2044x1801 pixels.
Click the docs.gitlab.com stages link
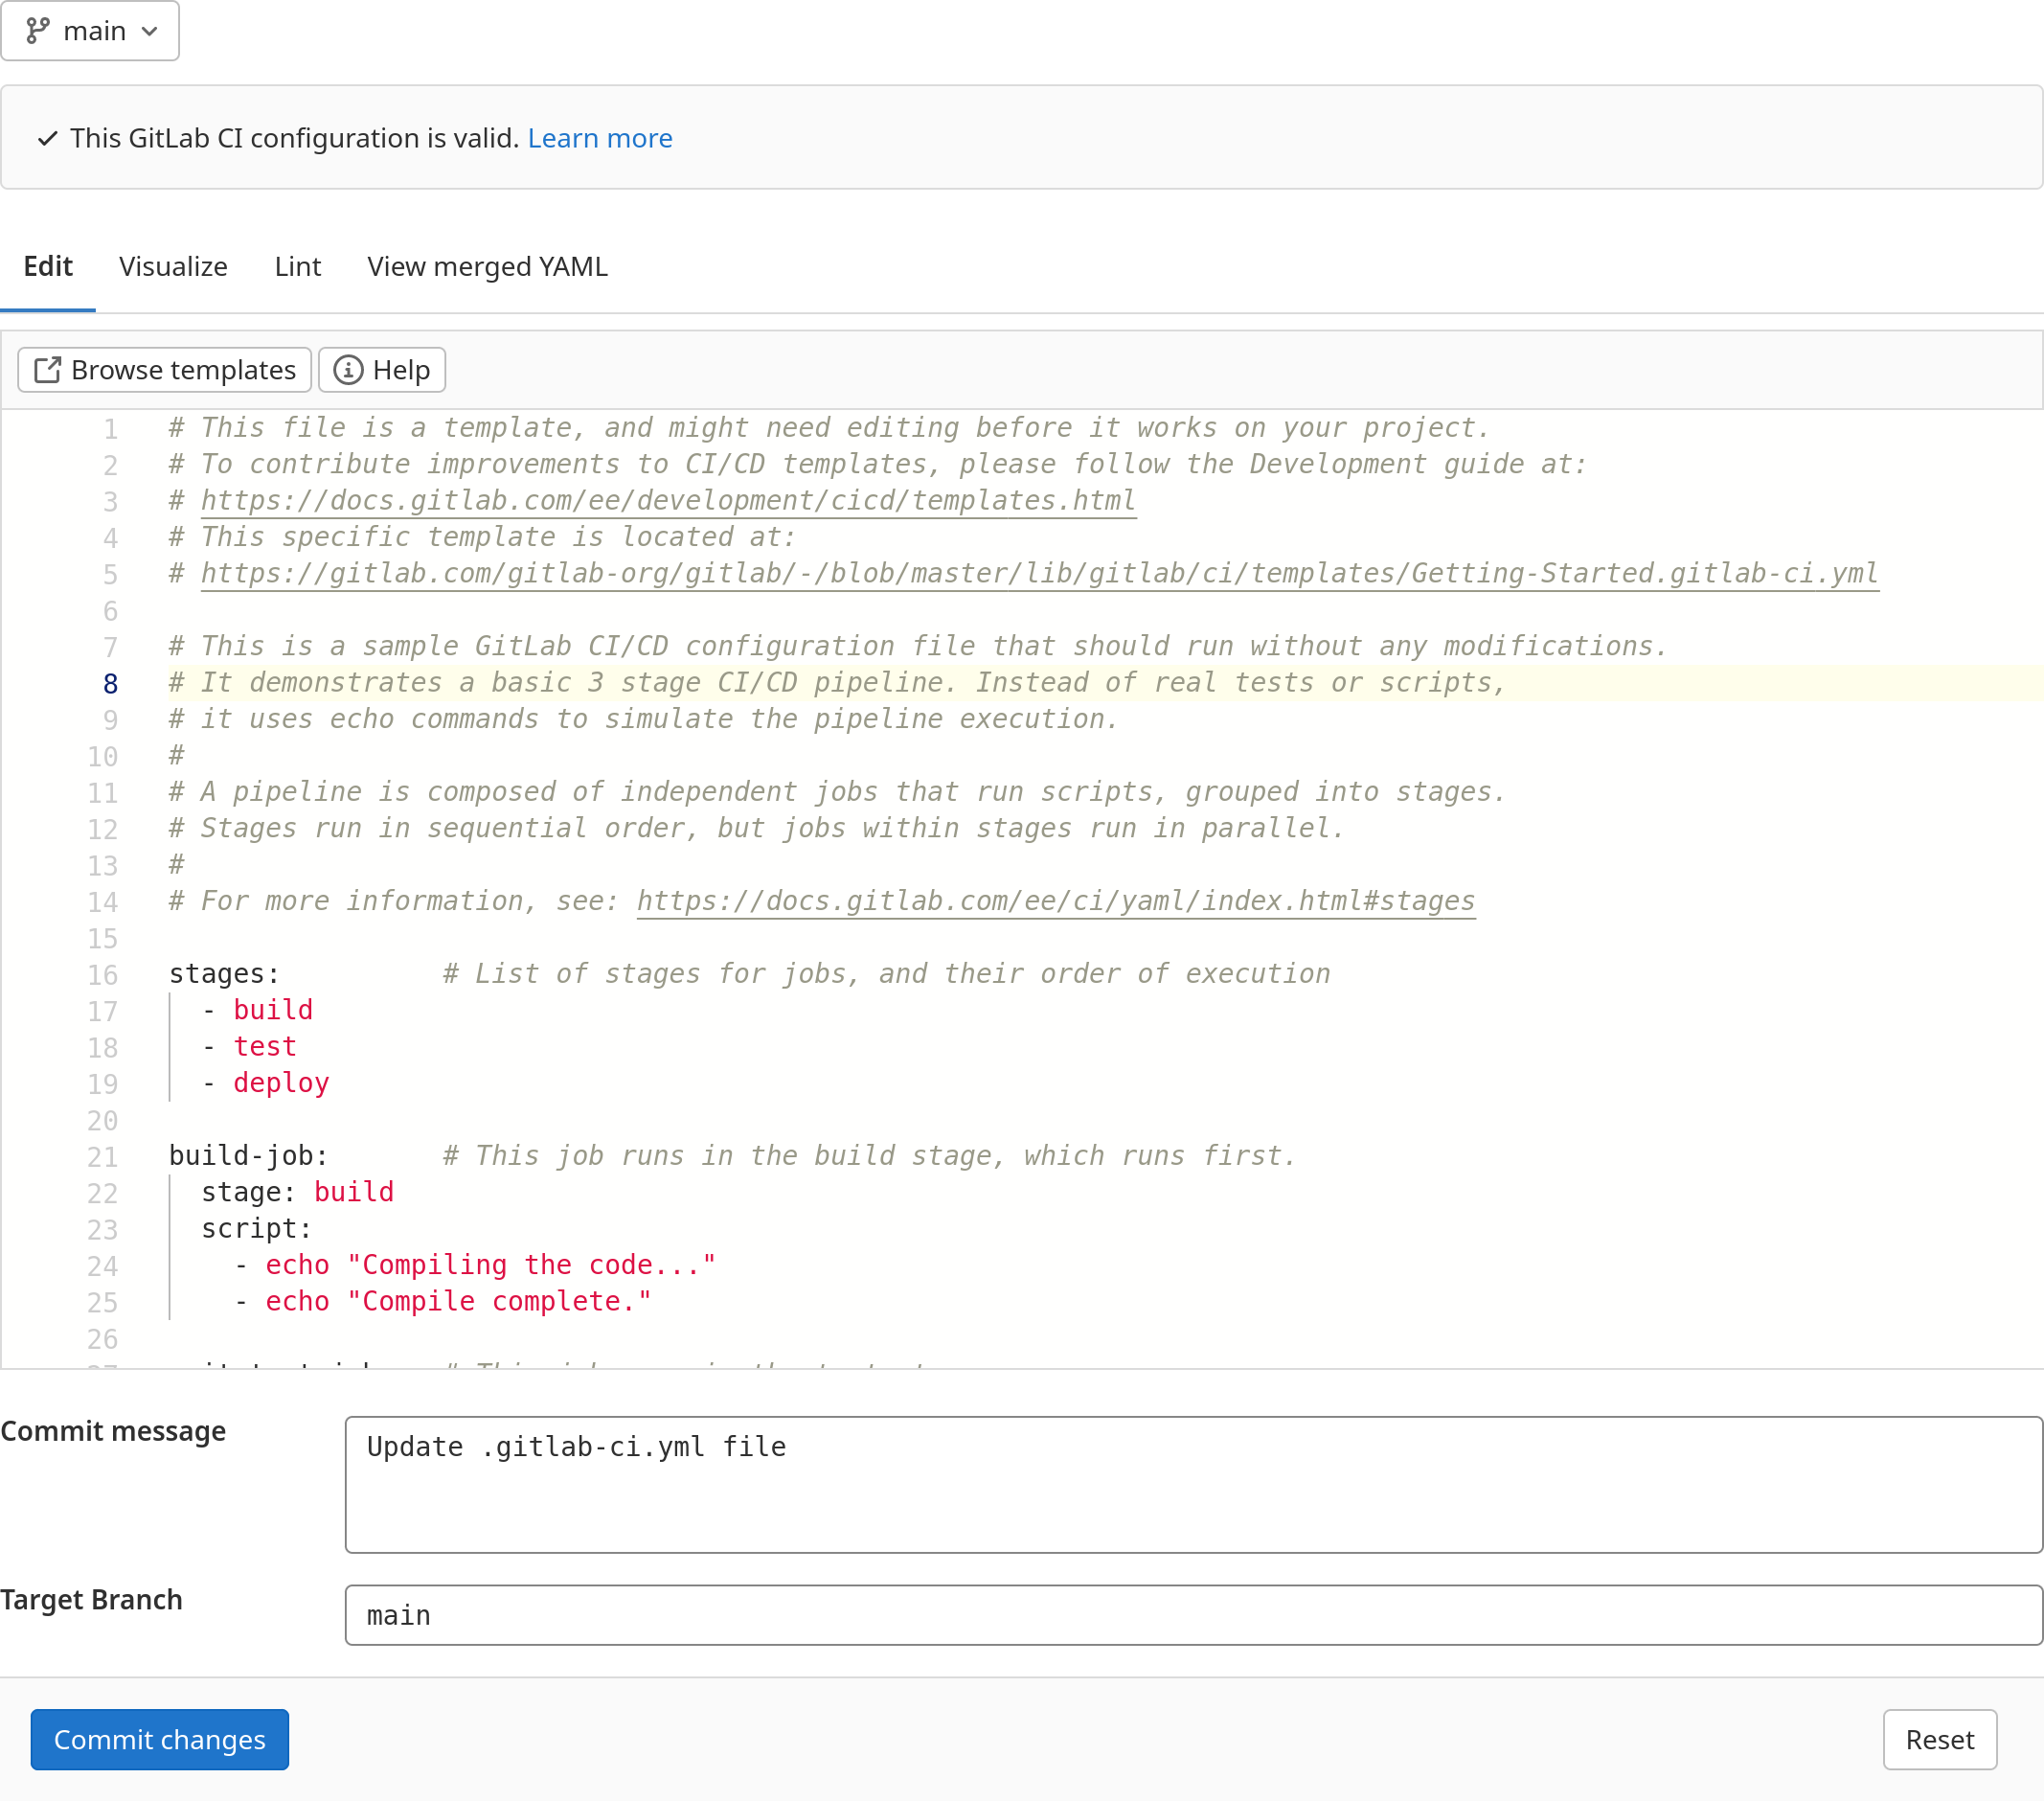click(1056, 900)
